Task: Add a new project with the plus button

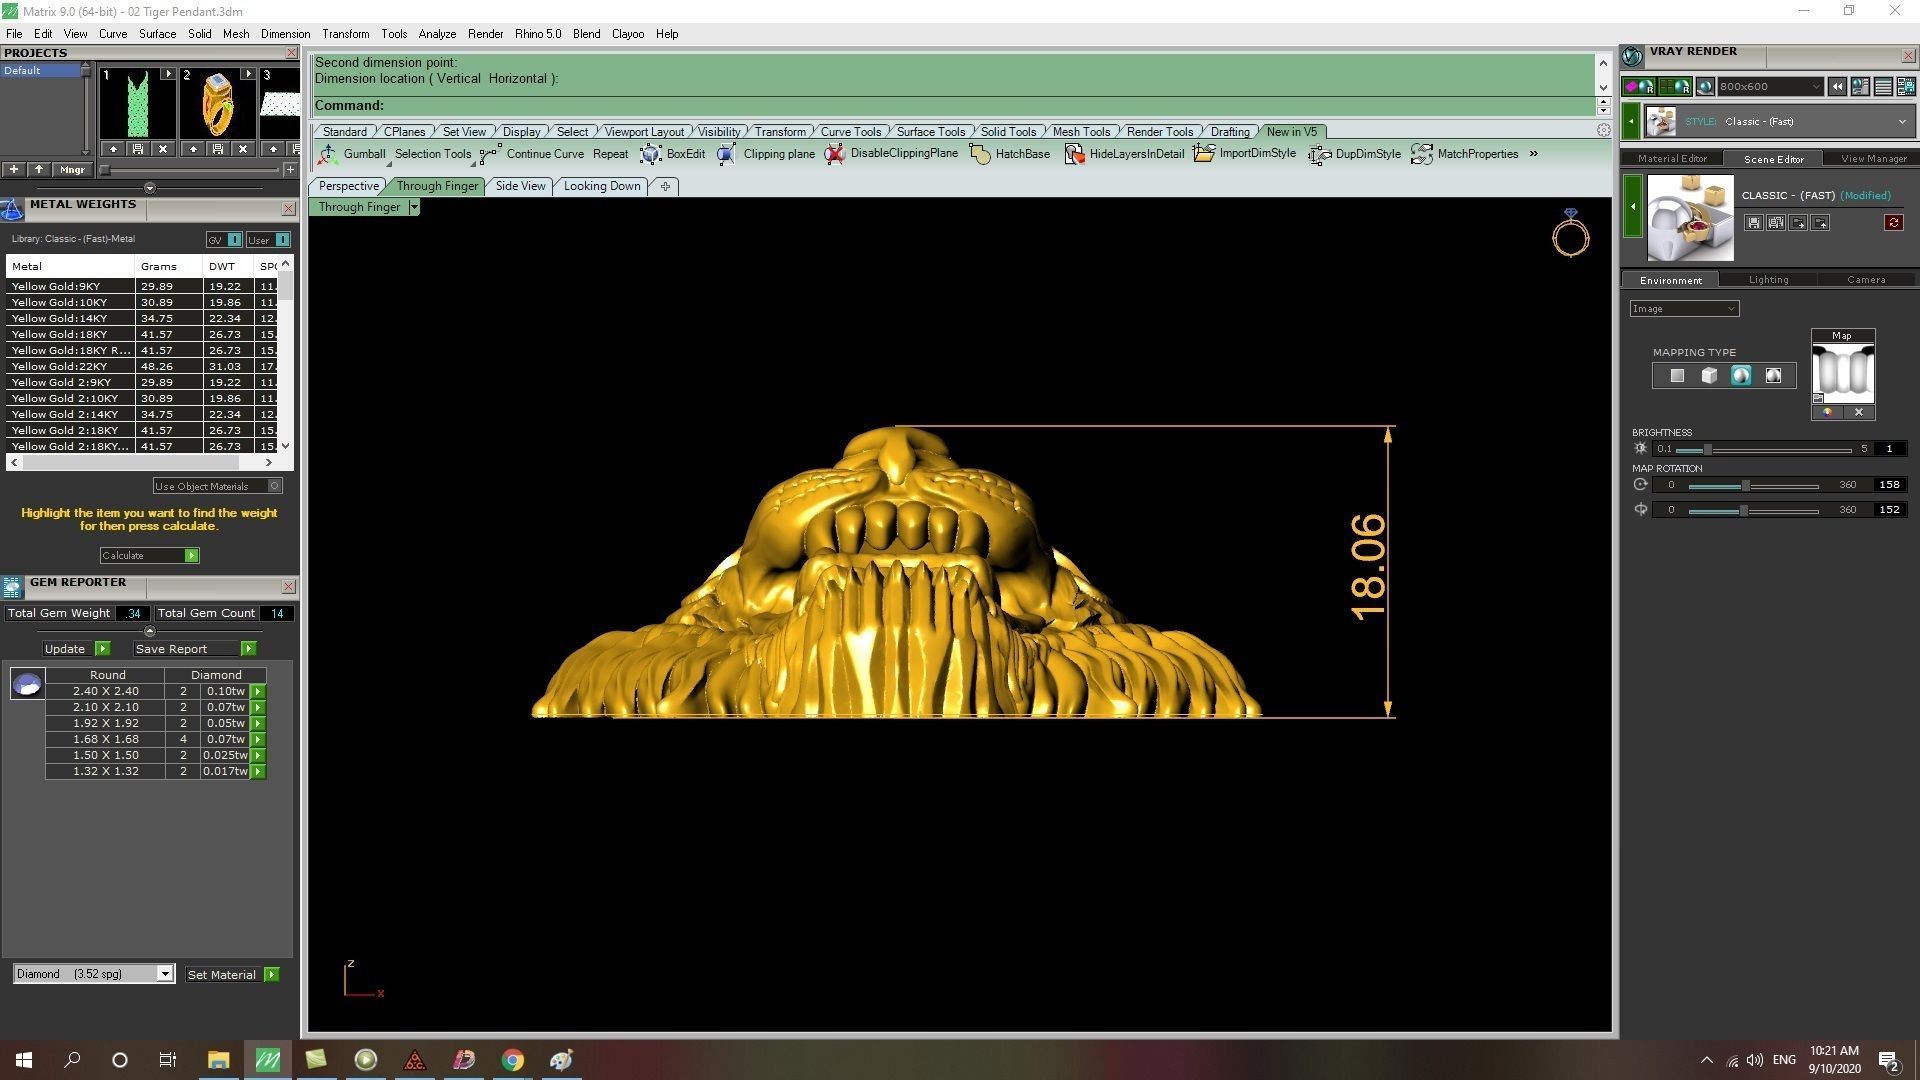Action: 14,170
